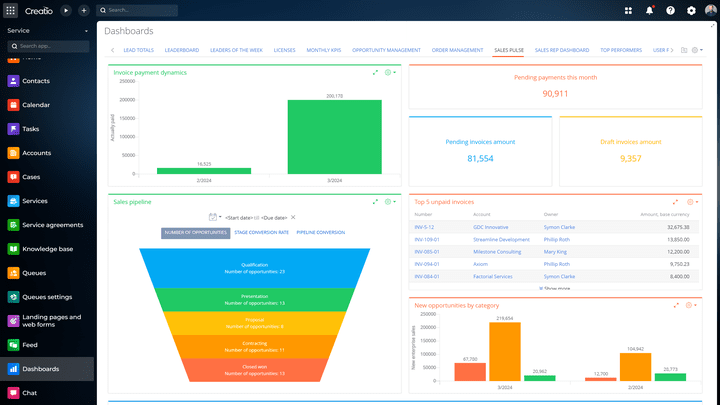
Task: Click the Cases icon in sidebar
Action: [x=13, y=177]
